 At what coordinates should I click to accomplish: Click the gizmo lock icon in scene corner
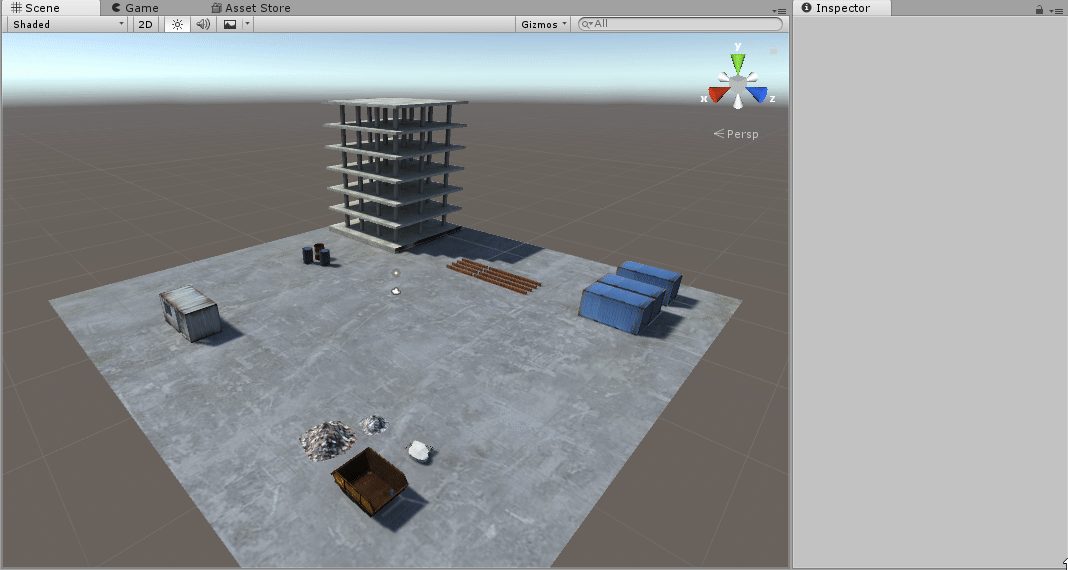tap(773, 50)
